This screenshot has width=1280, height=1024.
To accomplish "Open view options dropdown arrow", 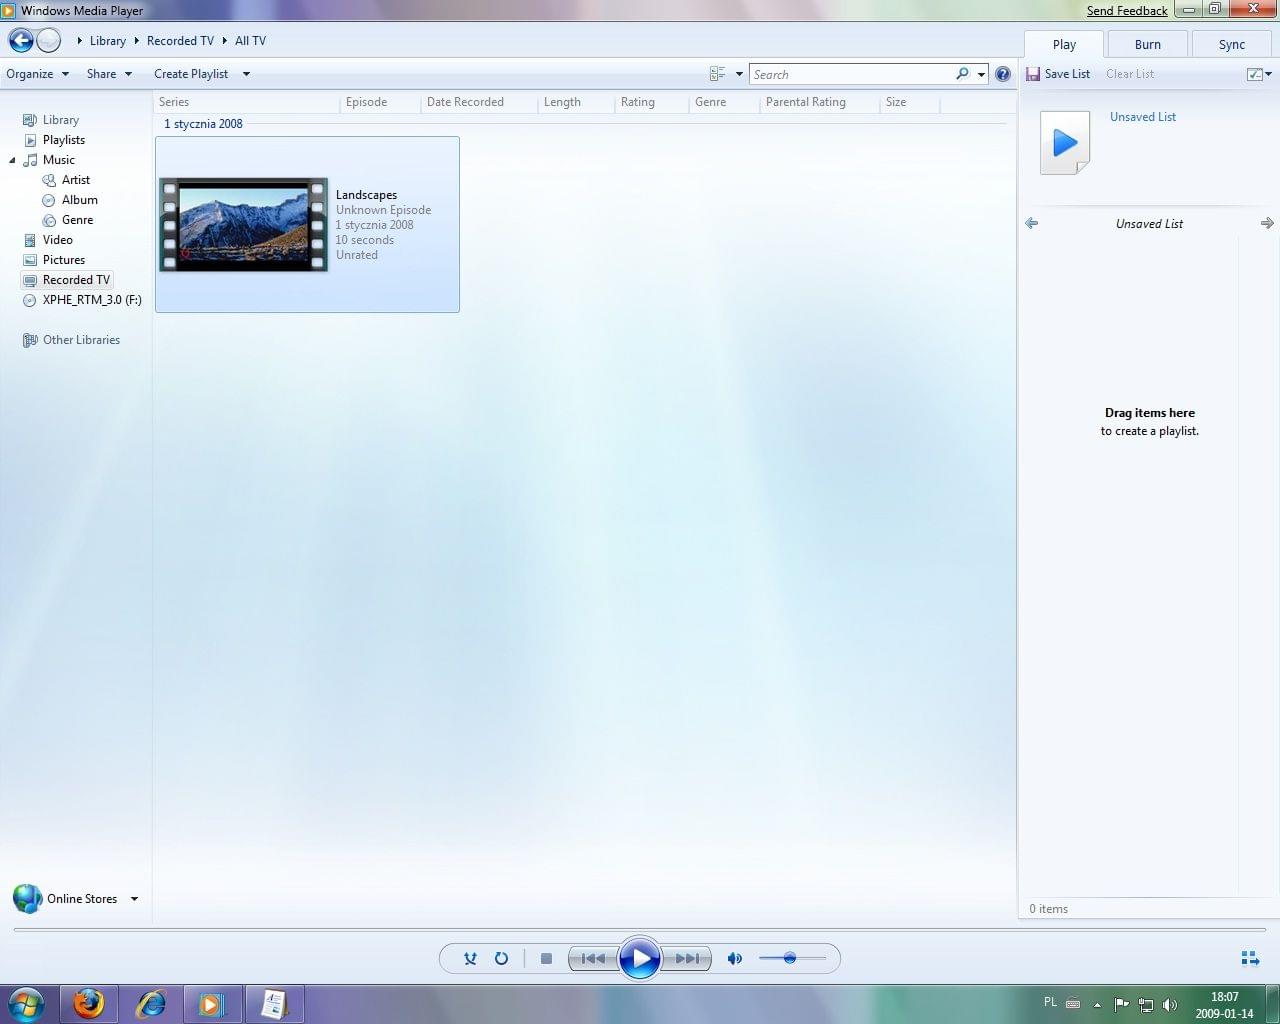I will click(x=739, y=74).
